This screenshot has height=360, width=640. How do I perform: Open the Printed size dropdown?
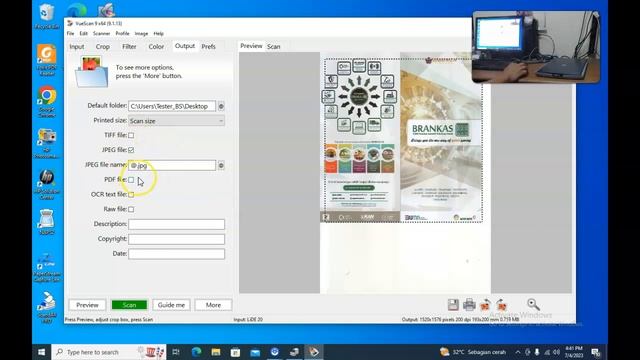pos(176,121)
